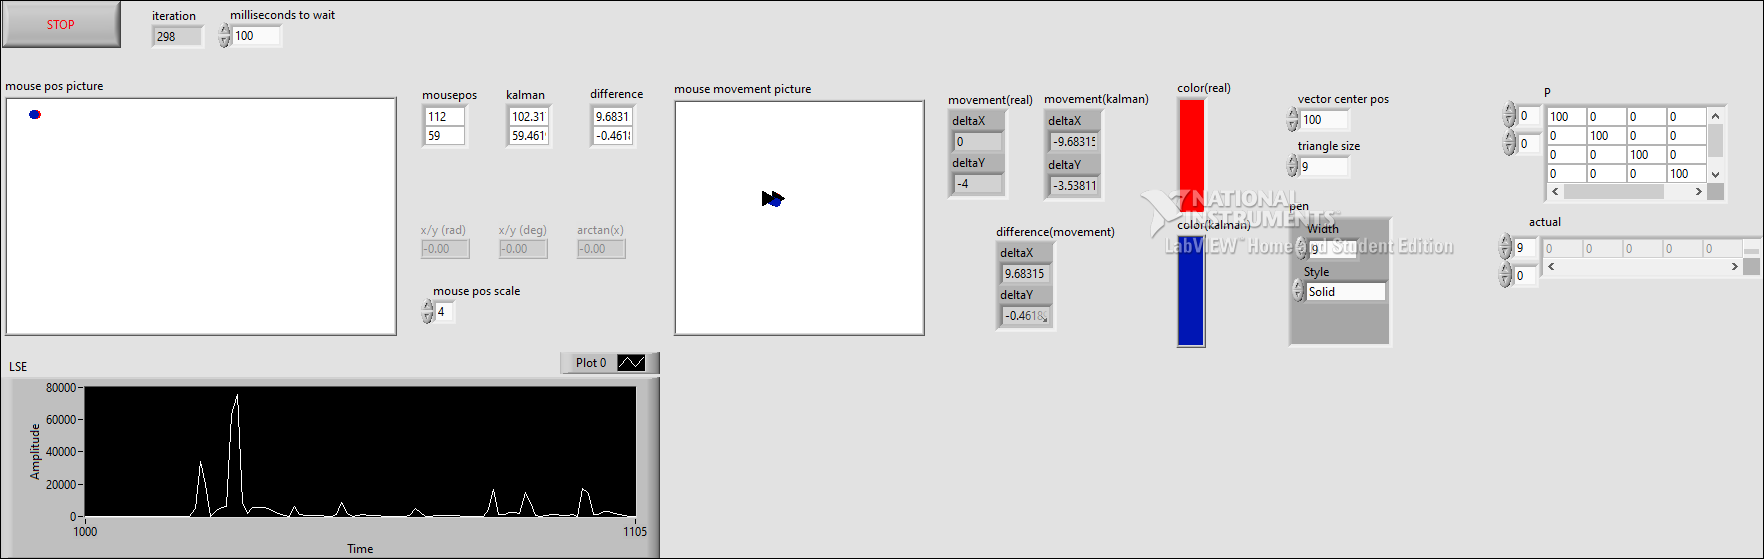Click movement(kalman) deltaX value -9.68315
Viewport: 1764px width, 559px height.
click(x=1073, y=142)
